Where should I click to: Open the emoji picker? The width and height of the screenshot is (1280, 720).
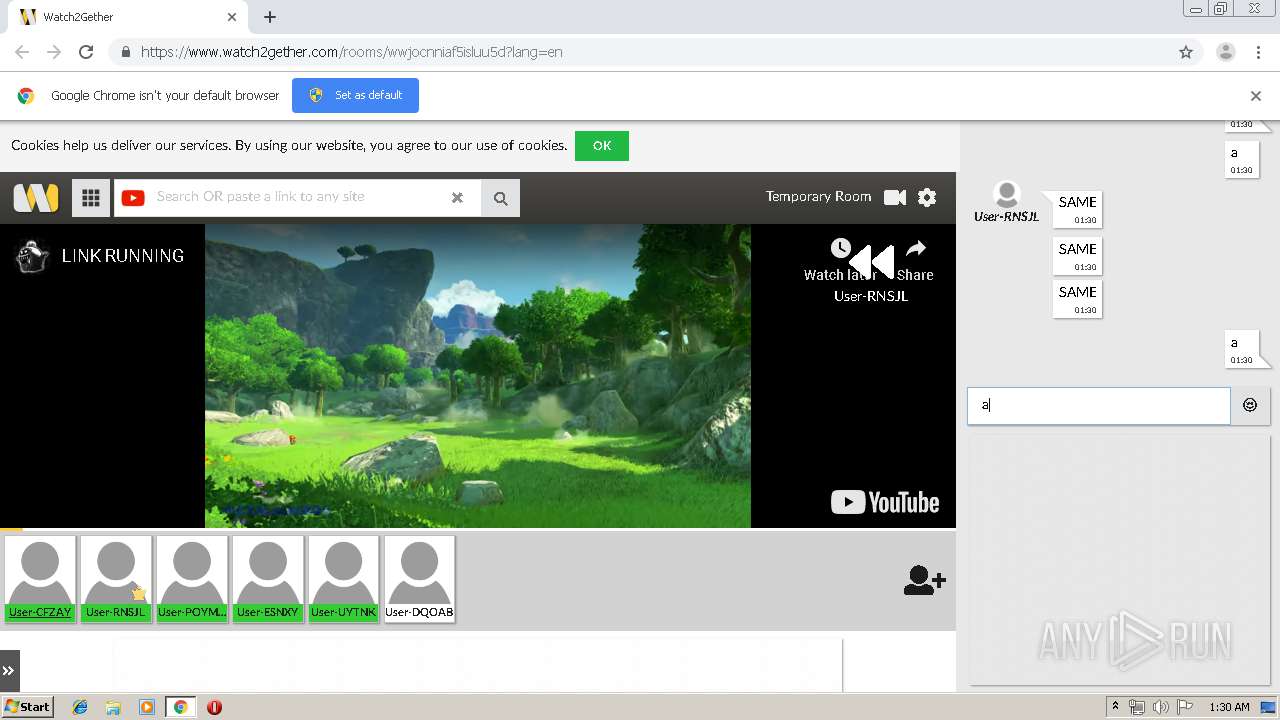1250,405
